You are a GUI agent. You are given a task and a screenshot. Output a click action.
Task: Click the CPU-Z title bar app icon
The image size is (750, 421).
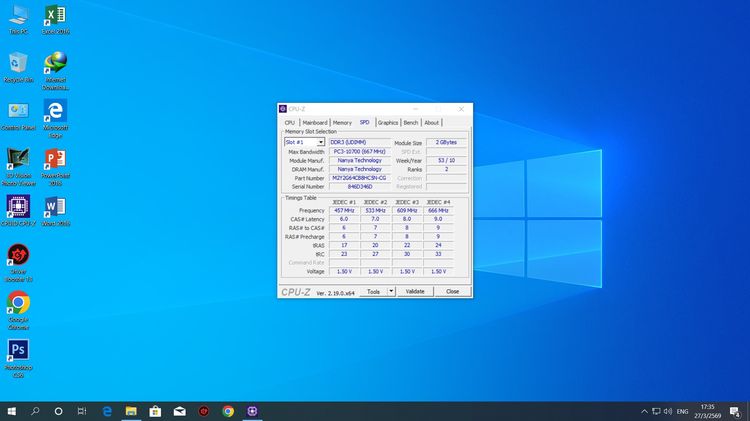283,109
